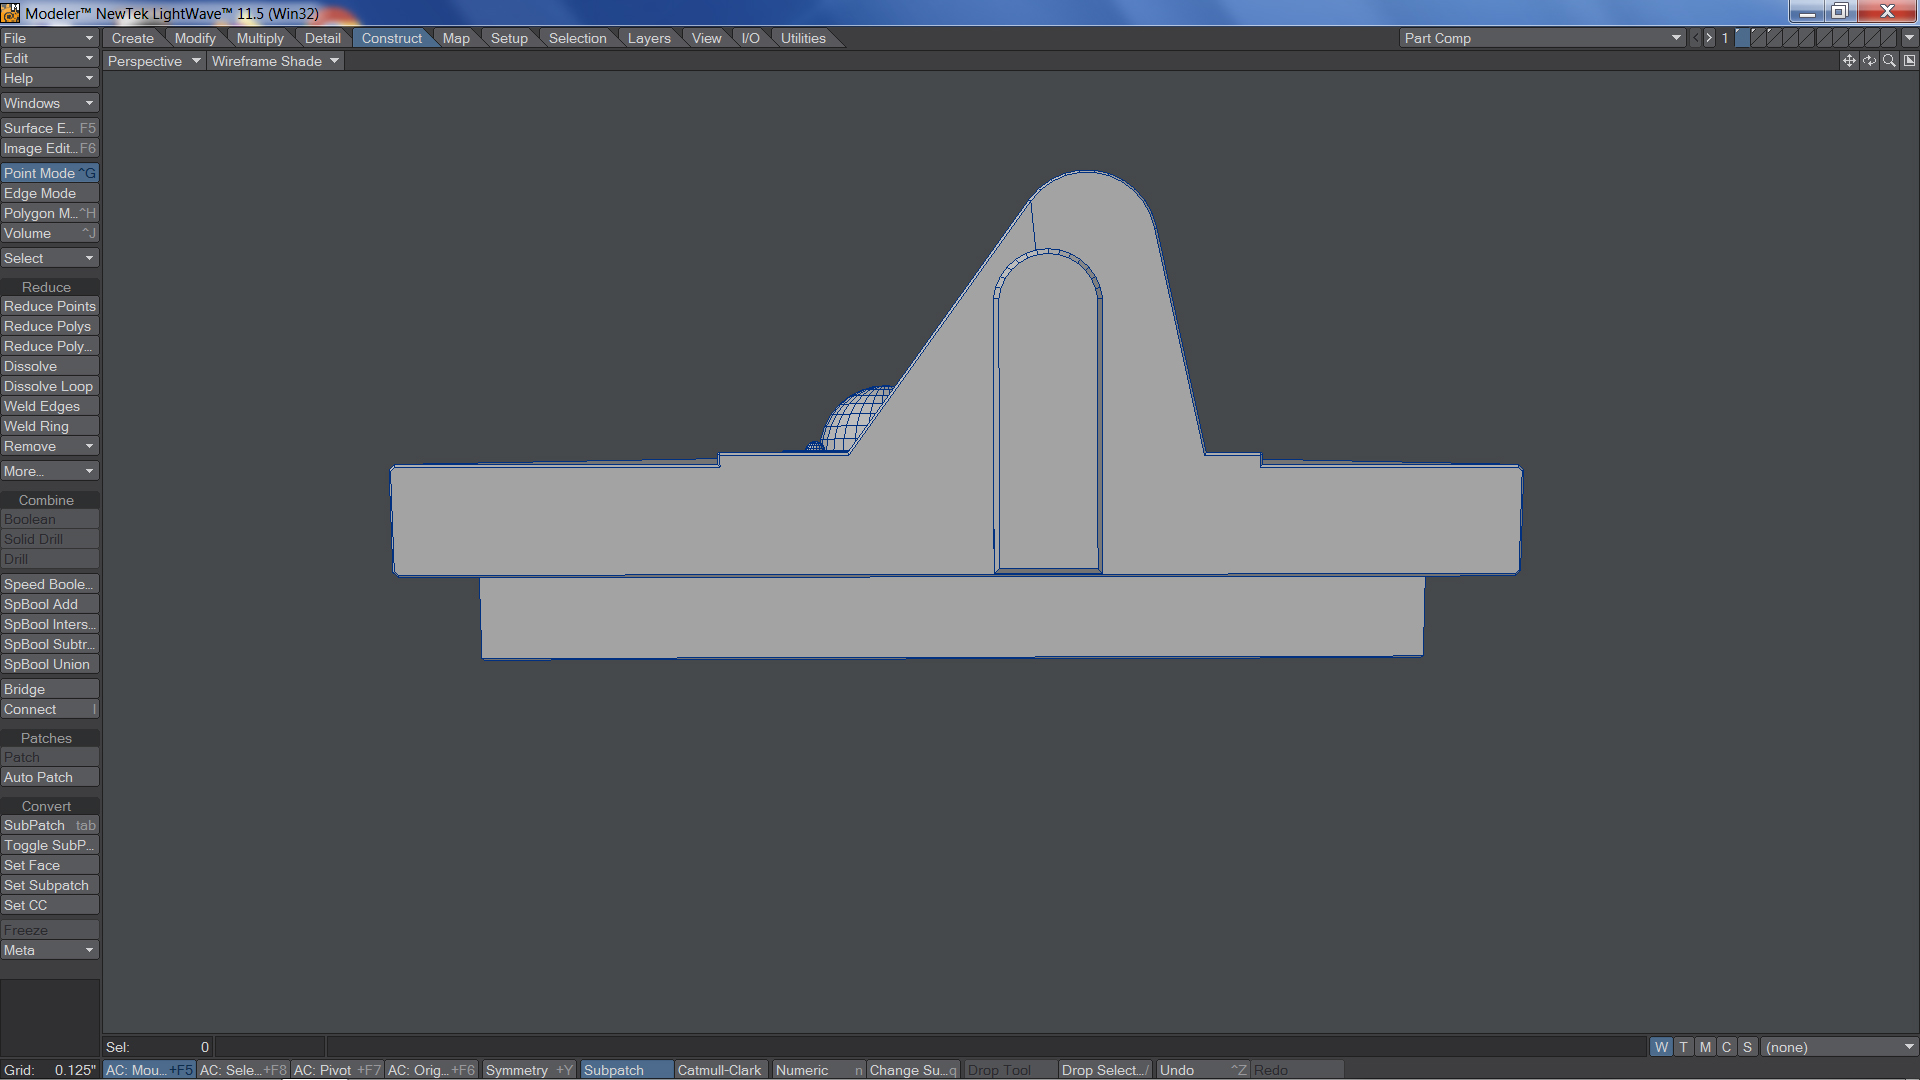Screen dimensions: 1920x1080
Task: Open the vertex map (none) dropdown
Action: pos(1839,1047)
